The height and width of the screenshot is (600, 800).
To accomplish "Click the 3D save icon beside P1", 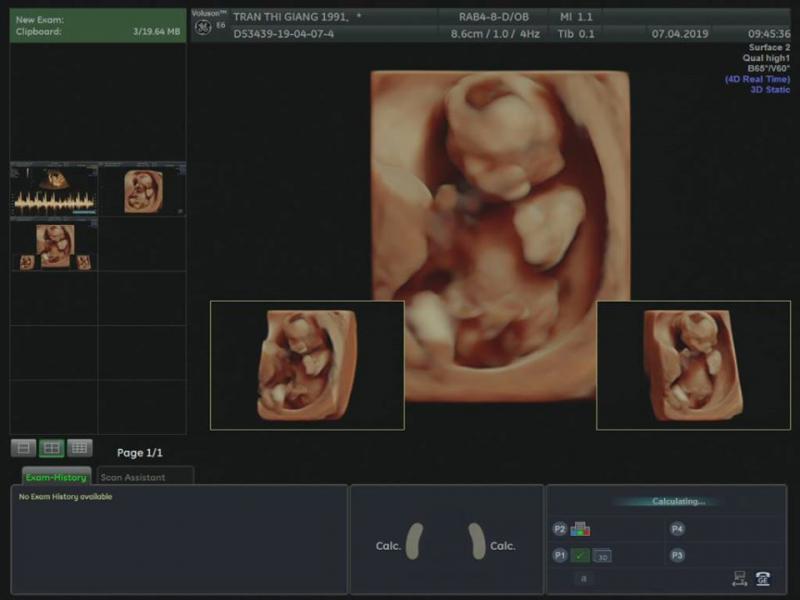I will point(602,556).
